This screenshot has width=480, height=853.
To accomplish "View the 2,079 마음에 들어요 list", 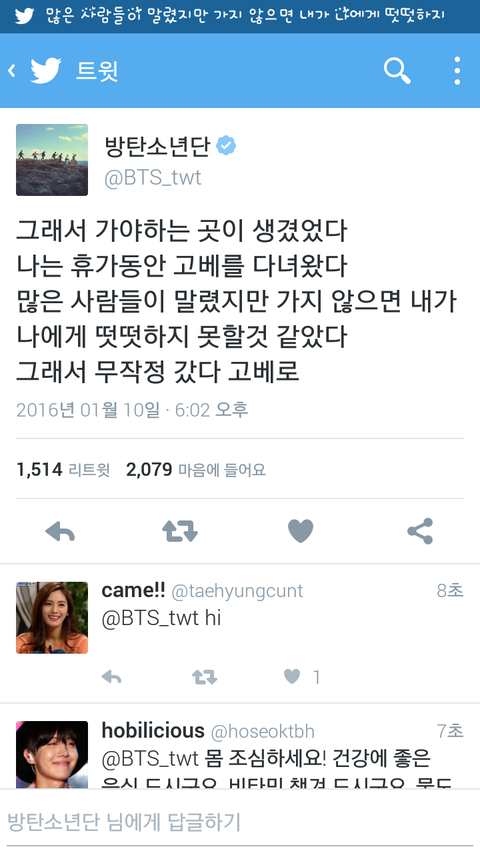I will coord(196,469).
